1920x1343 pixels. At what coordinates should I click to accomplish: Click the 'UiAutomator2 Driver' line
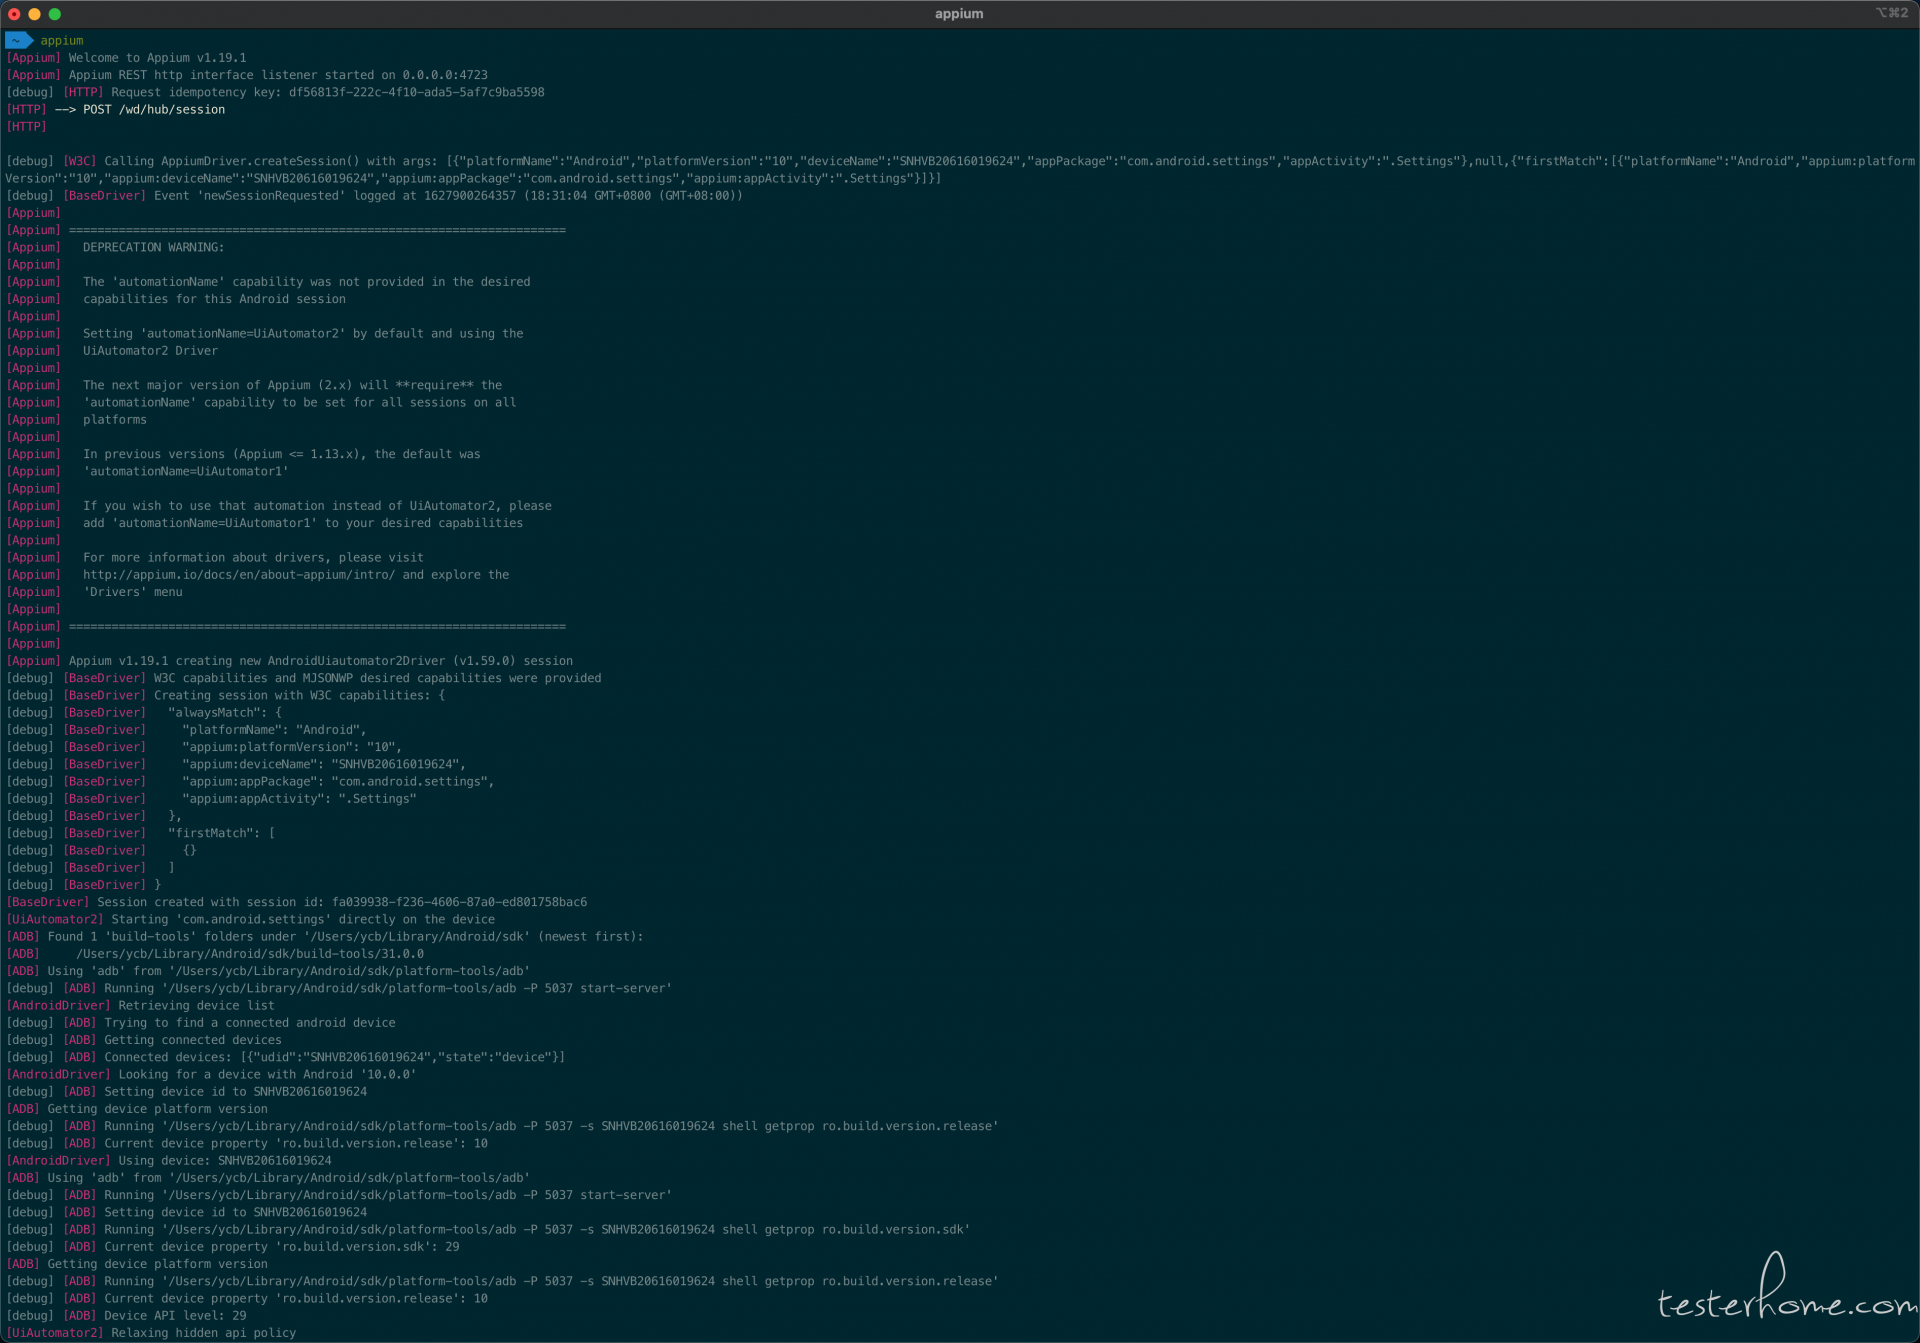pos(150,351)
